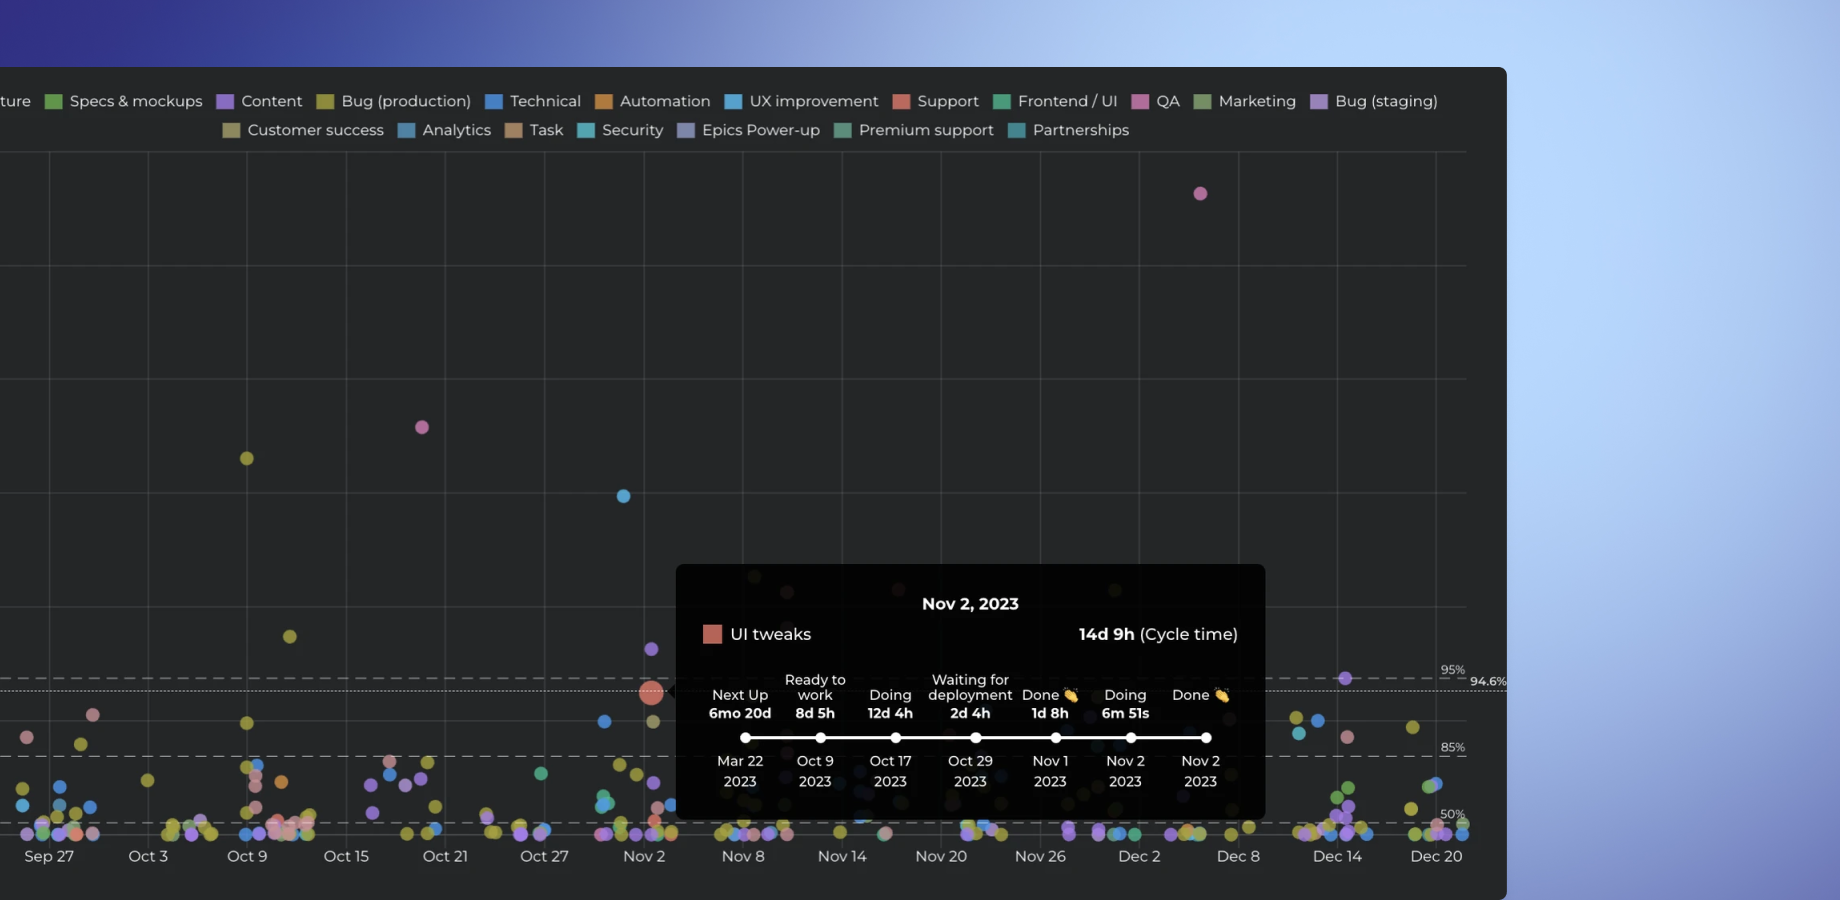Click Technical blue color swatch
The height and width of the screenshot is (900, 1840).
tap(494, 101)
